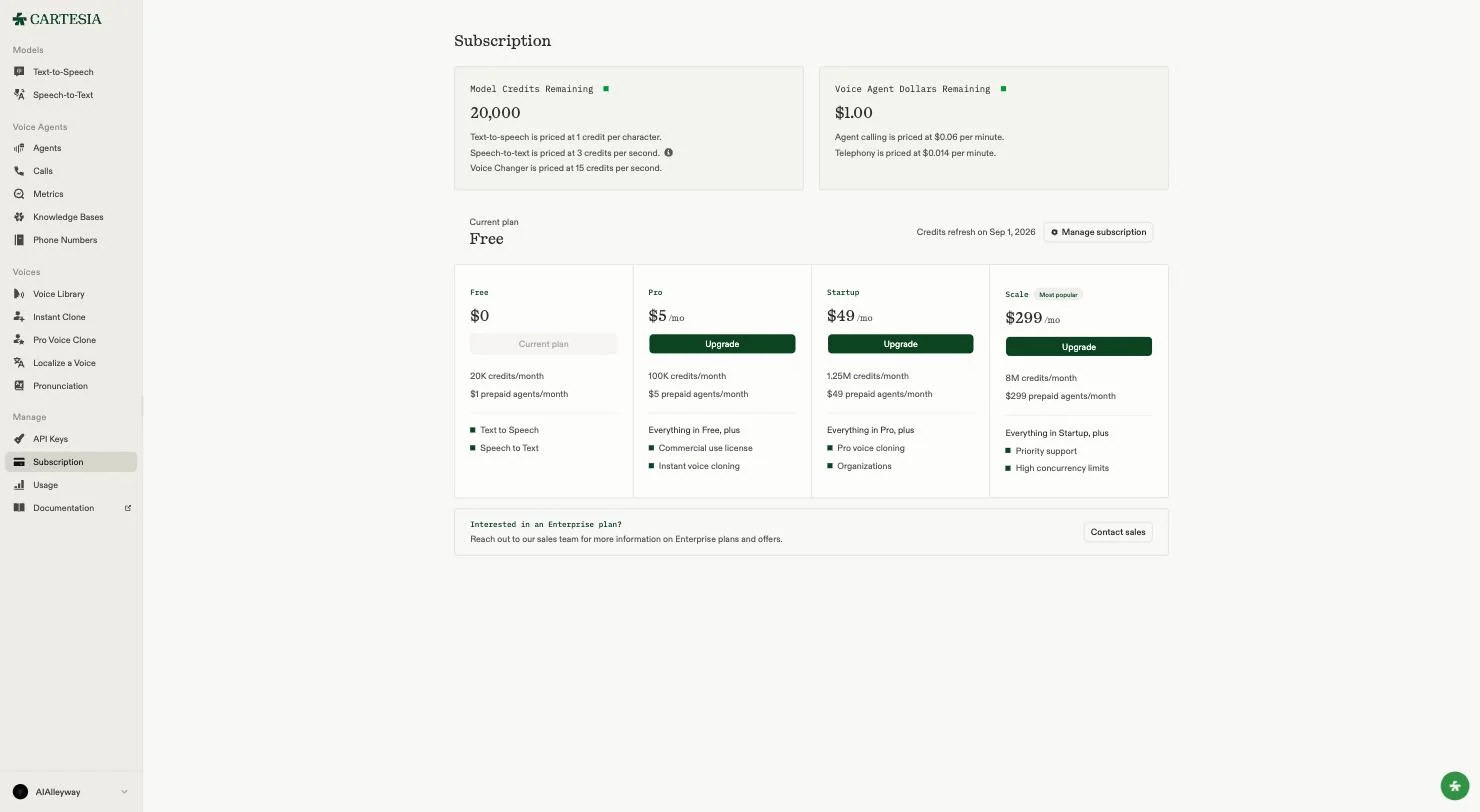
Task: Click 'Interested in an Enterprise plan?' text
Action: pos(546,524)
